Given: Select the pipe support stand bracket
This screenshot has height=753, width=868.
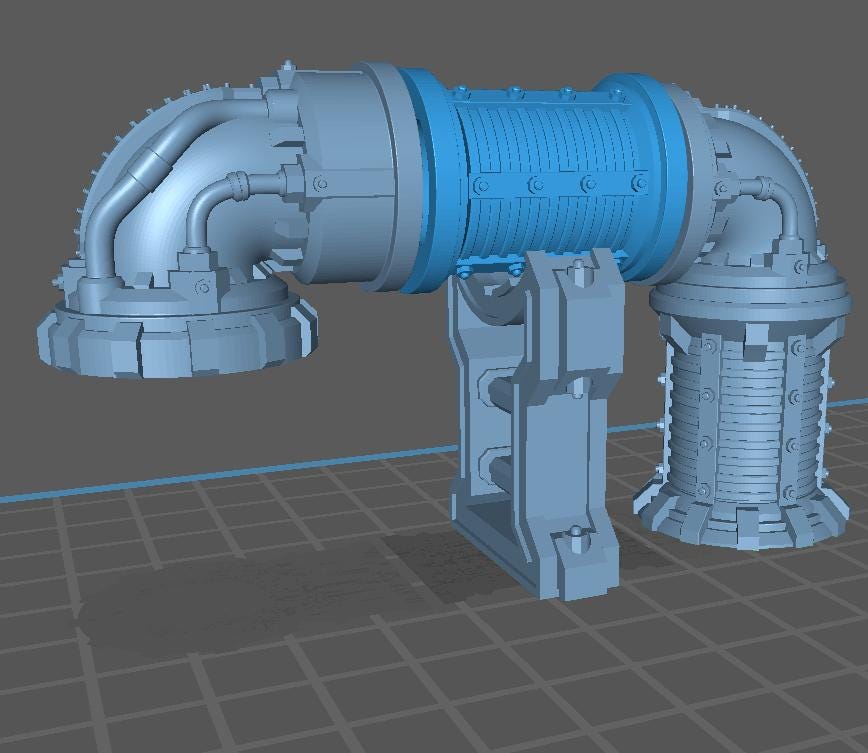Looking at the screenshot, I should point(536,425).
